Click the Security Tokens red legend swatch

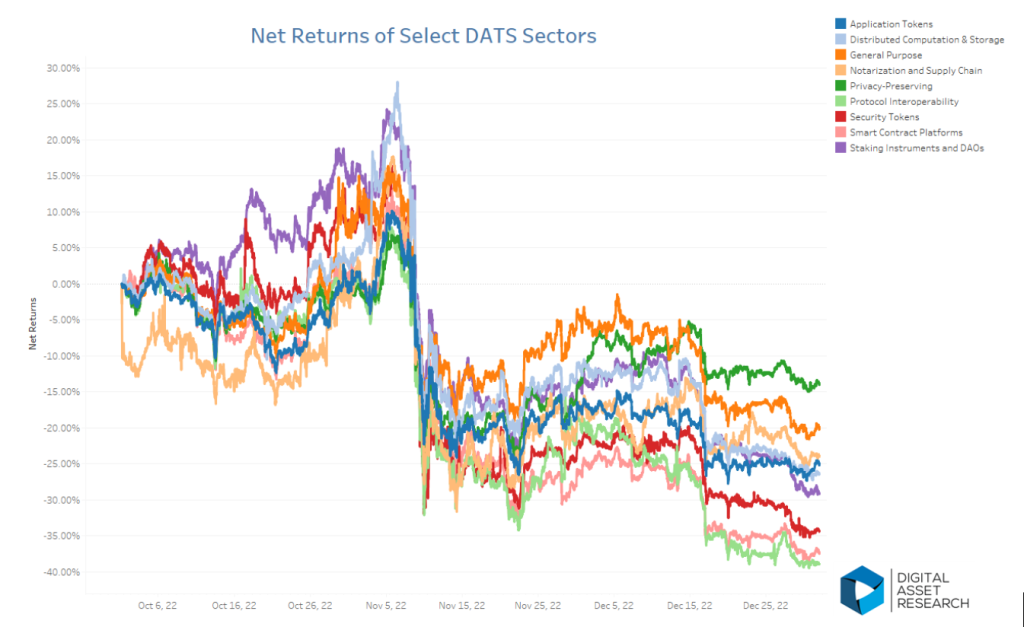(840, 116)
